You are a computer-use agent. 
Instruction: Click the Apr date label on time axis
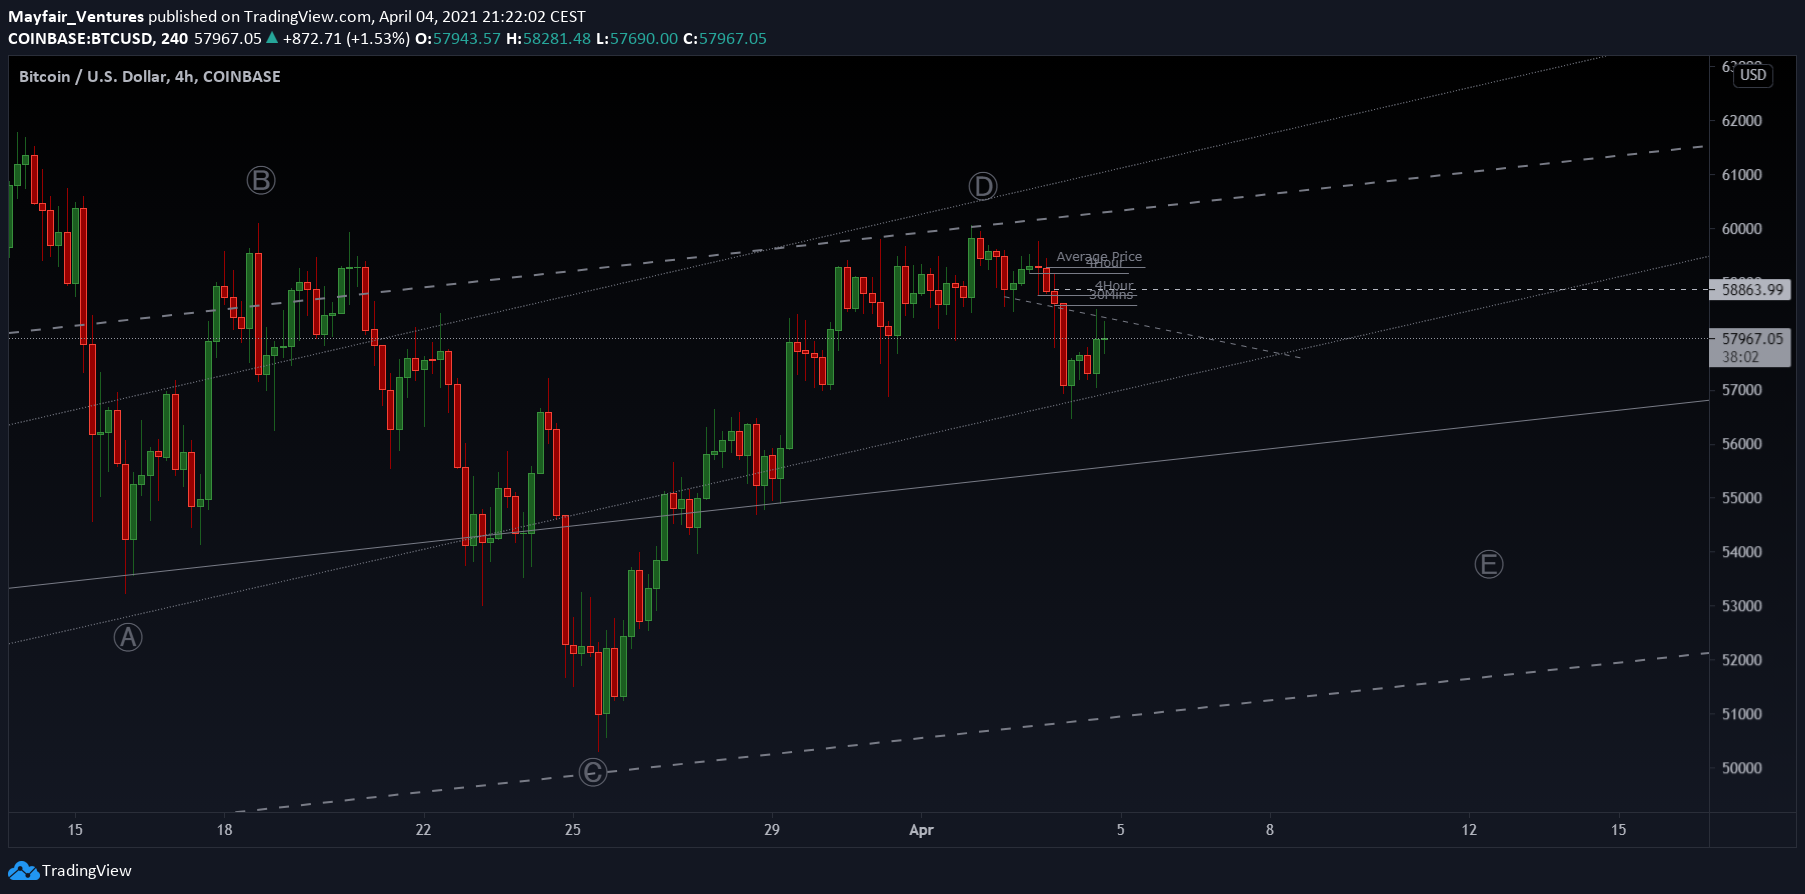(x=921, y=830)
